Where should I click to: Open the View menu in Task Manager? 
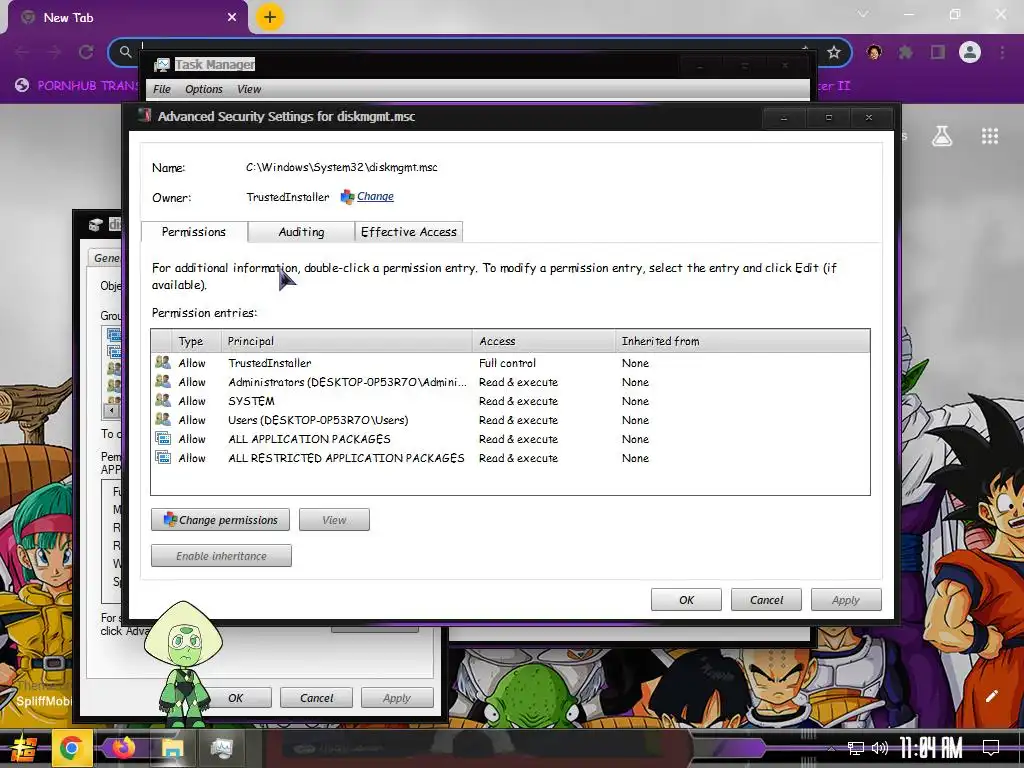(x=249, y=89)
